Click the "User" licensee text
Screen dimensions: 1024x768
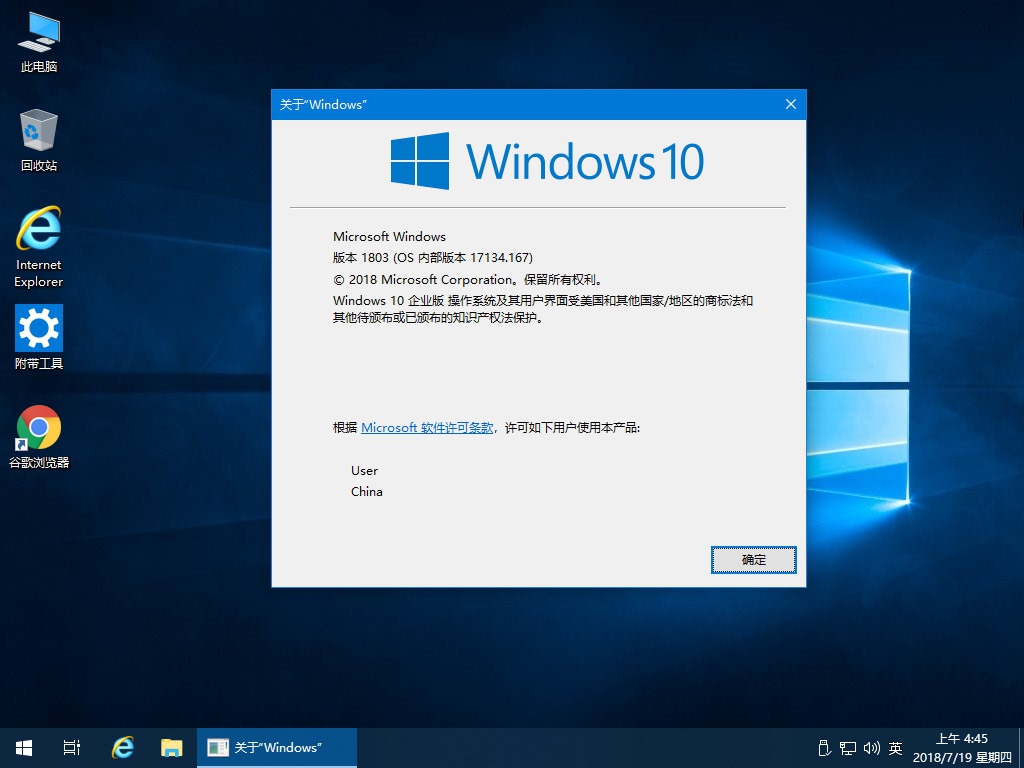pyautogui.click(x=364, y=470)
